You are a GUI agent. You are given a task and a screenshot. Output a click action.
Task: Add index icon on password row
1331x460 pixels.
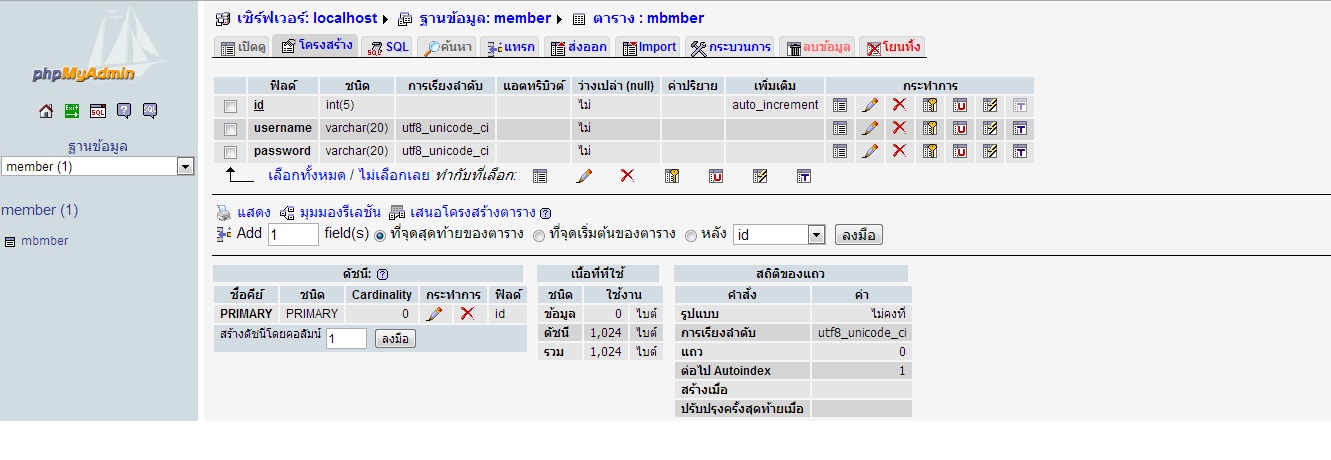click(990, 151)
